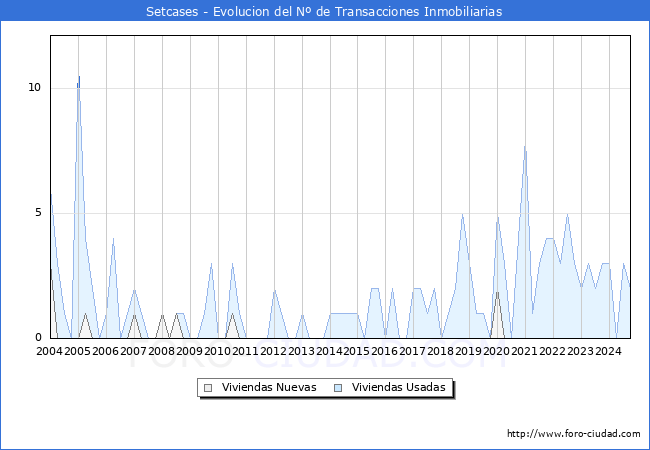Click the 2021 peak of used housing
Image resolution: width=650 pixels, height=450 pixels.
tap(525, 148)
